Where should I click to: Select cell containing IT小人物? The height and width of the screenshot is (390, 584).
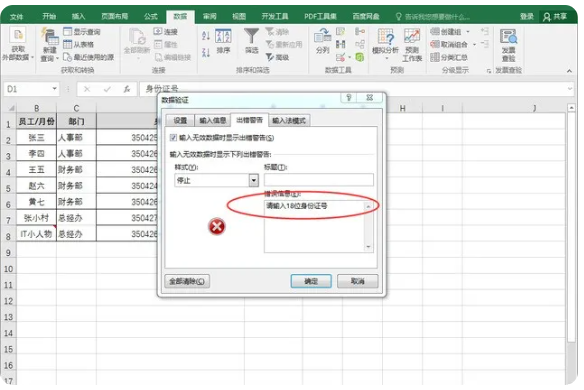pyautogui.click(x=36, y=234)
